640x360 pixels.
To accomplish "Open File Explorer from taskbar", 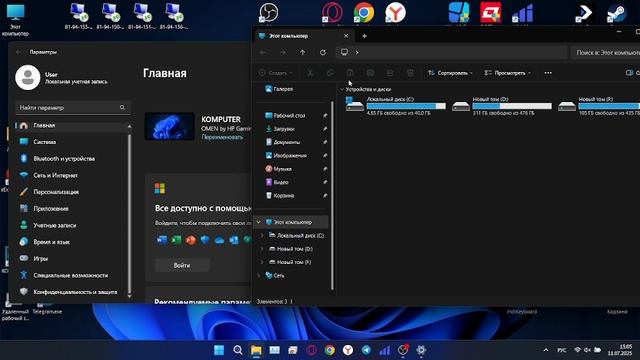I will click(x=256, y=350).
